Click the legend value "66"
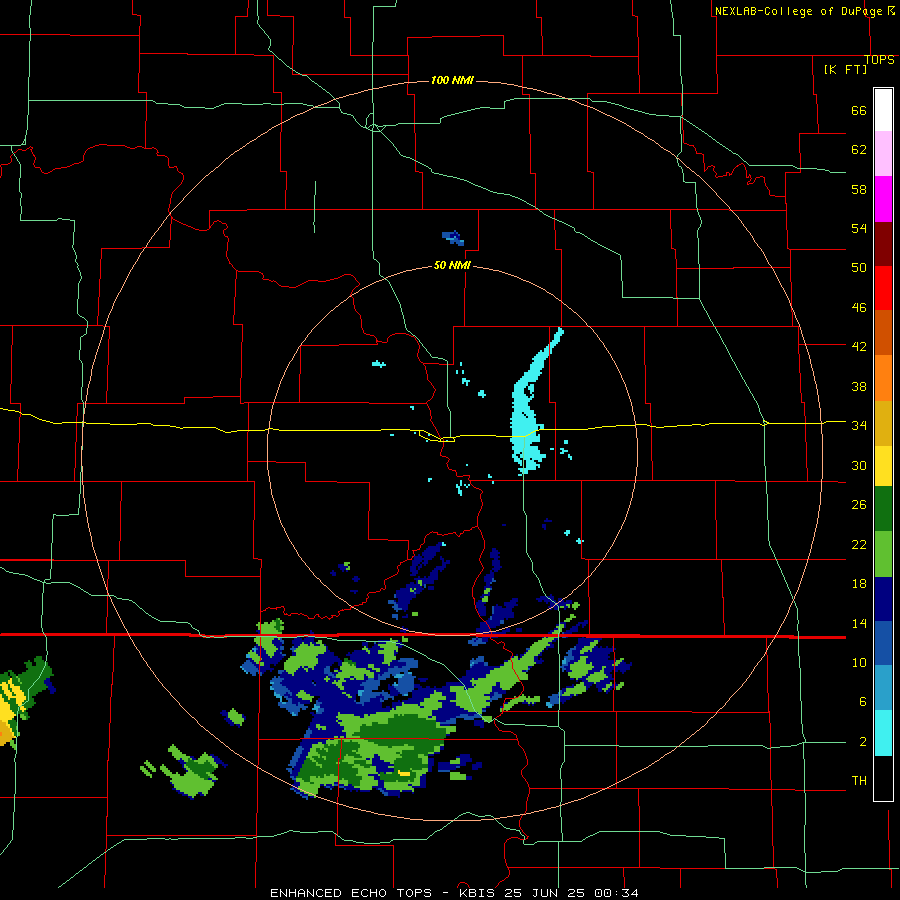The image size is (900, 900). [x=859, y=111]
